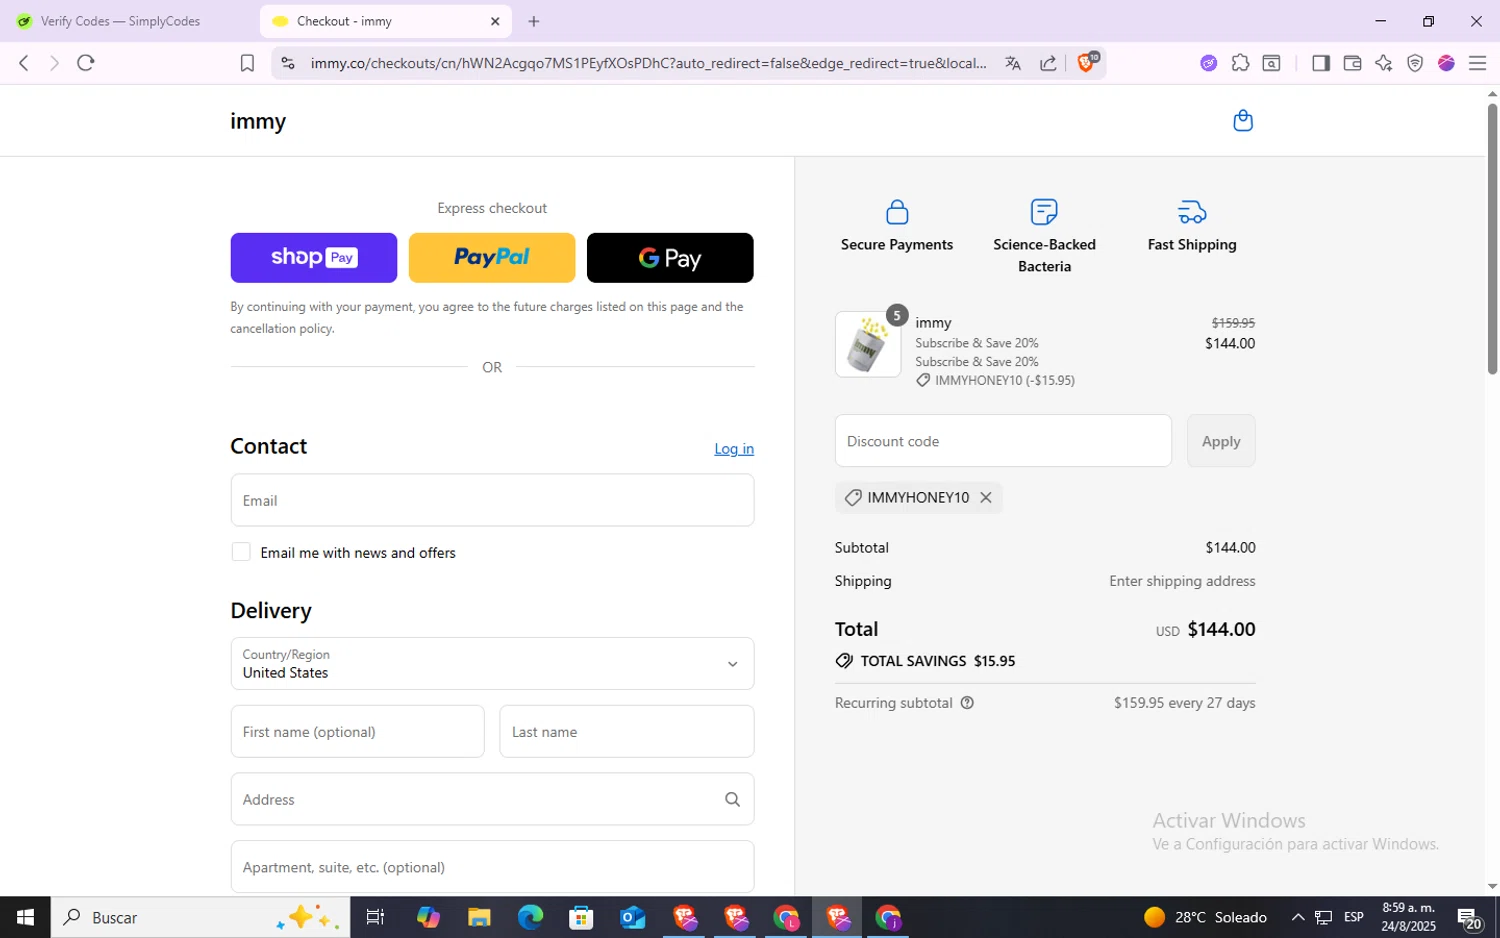This screenshot has width=1500, height=938.
Task: Open the profile avatar icon
Action: (x=1446, y=63)
